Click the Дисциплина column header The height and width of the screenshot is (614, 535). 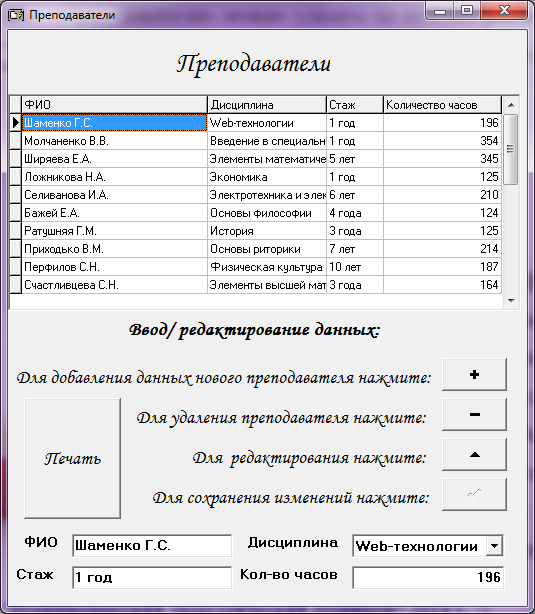267,105
